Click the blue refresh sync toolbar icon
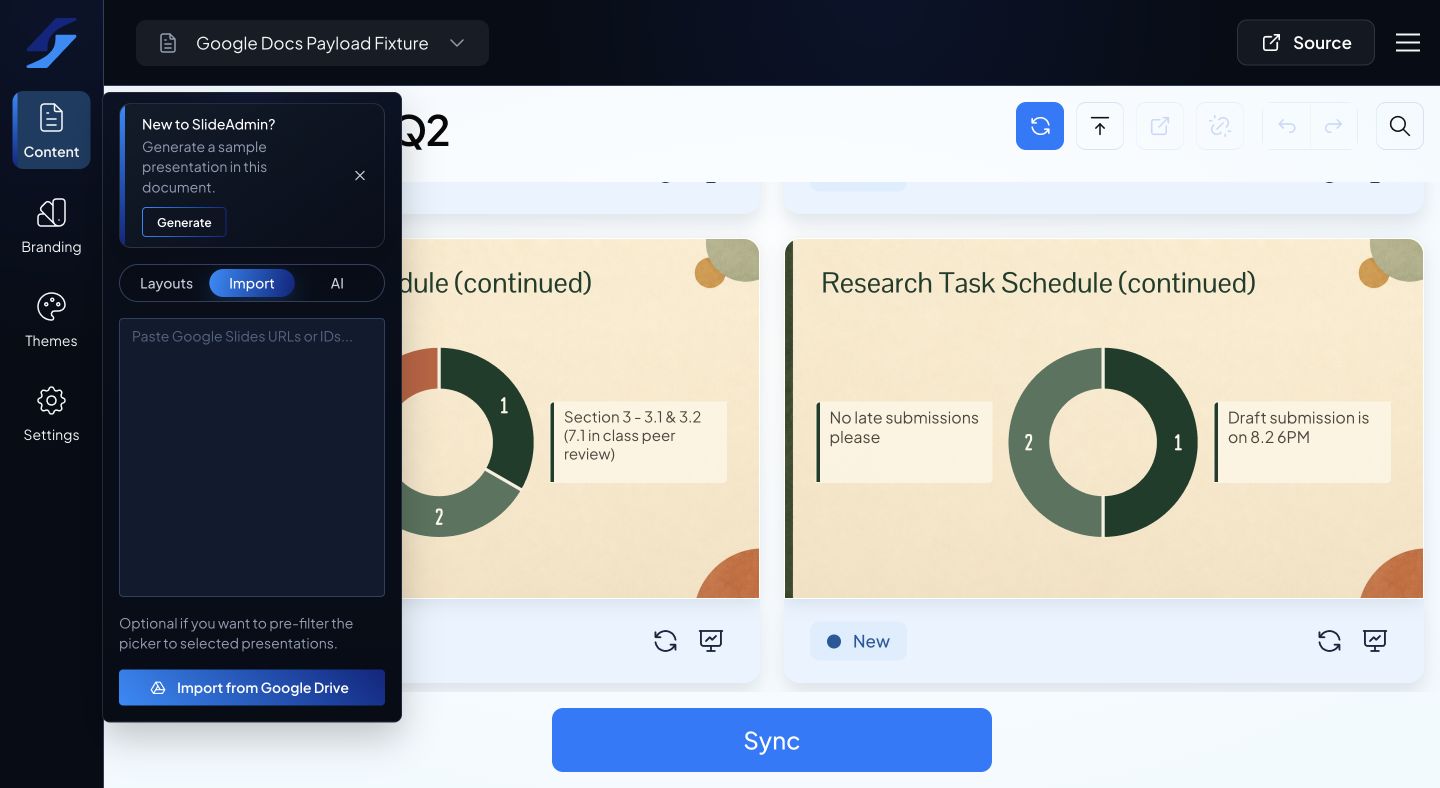The width and height of the screenshot is (1440, 788). (x=1040, y=126)
